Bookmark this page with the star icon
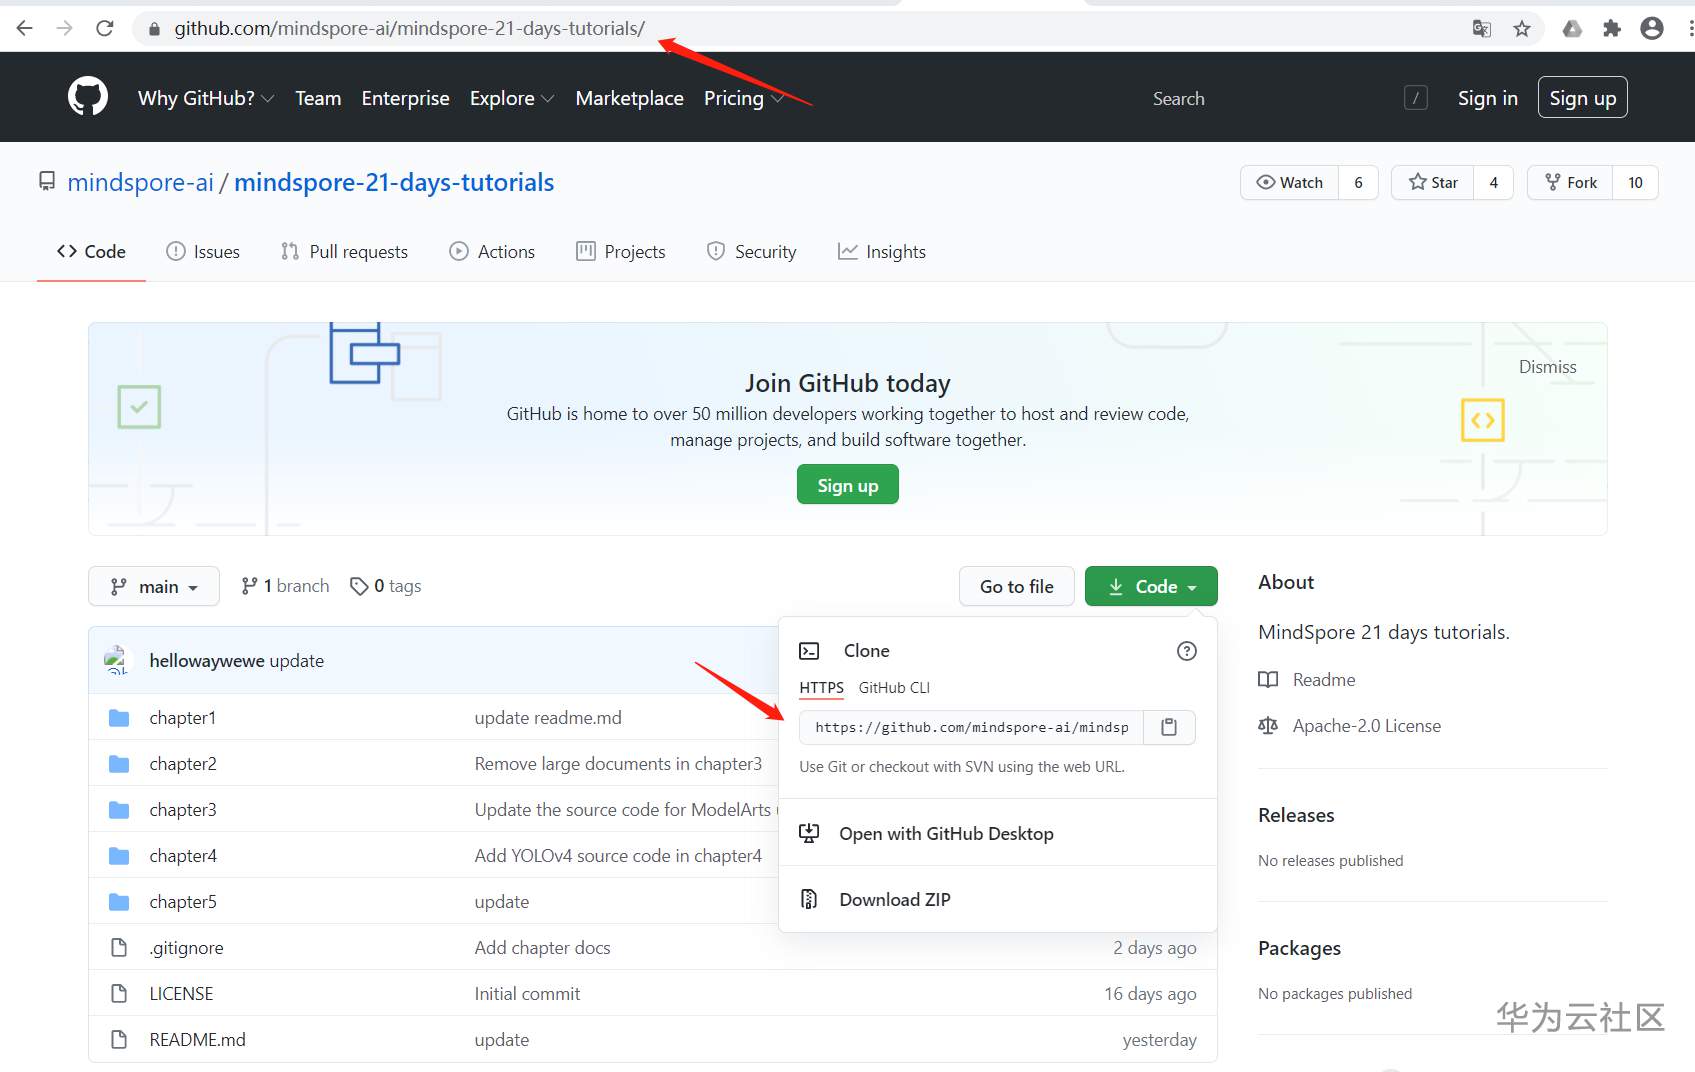 point(1522,28)
